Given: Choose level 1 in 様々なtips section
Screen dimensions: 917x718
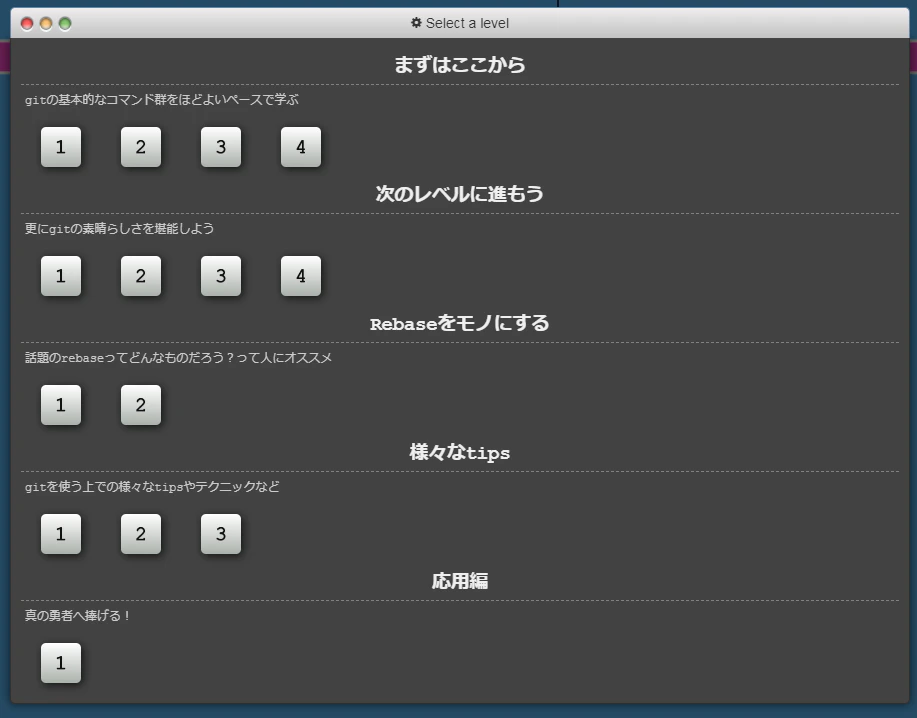Looking at the screenshot, I should (61, 534).
